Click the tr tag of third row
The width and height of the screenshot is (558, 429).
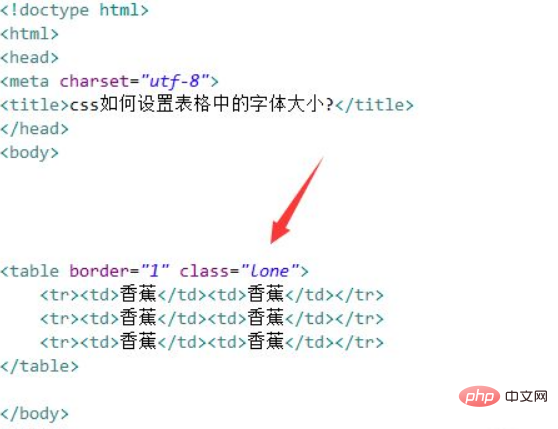[59, 342]
